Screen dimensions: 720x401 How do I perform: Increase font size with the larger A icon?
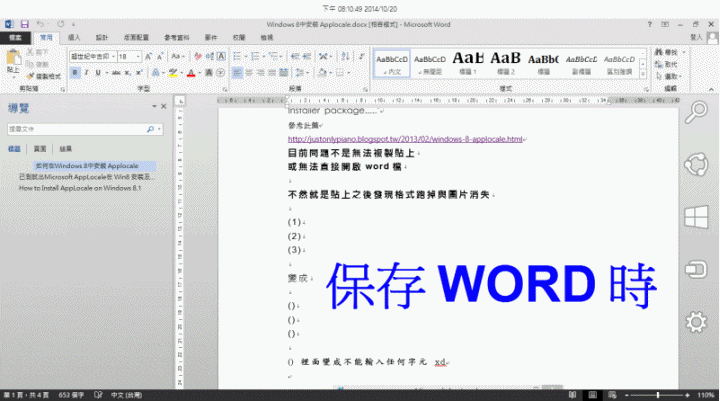coord(148,56)
